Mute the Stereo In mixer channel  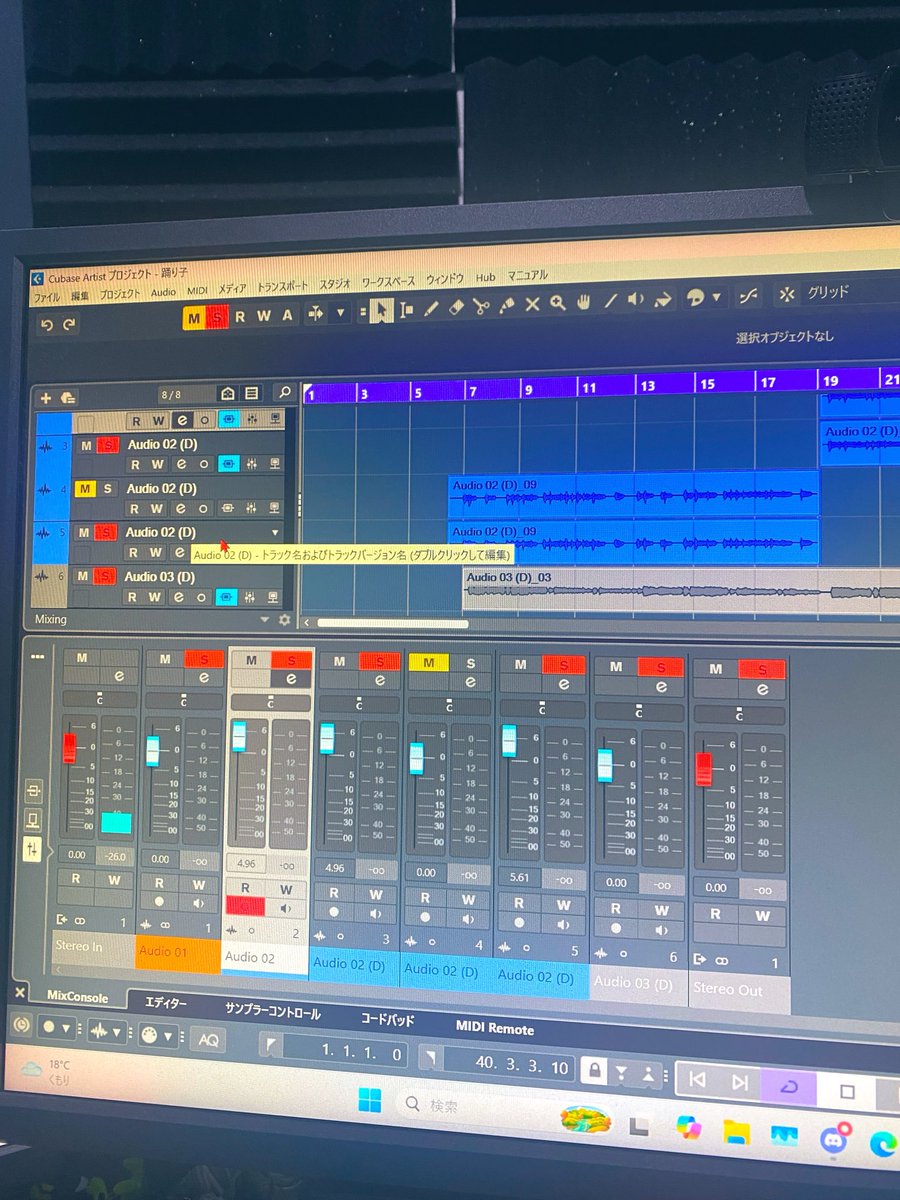pos(81,657)
